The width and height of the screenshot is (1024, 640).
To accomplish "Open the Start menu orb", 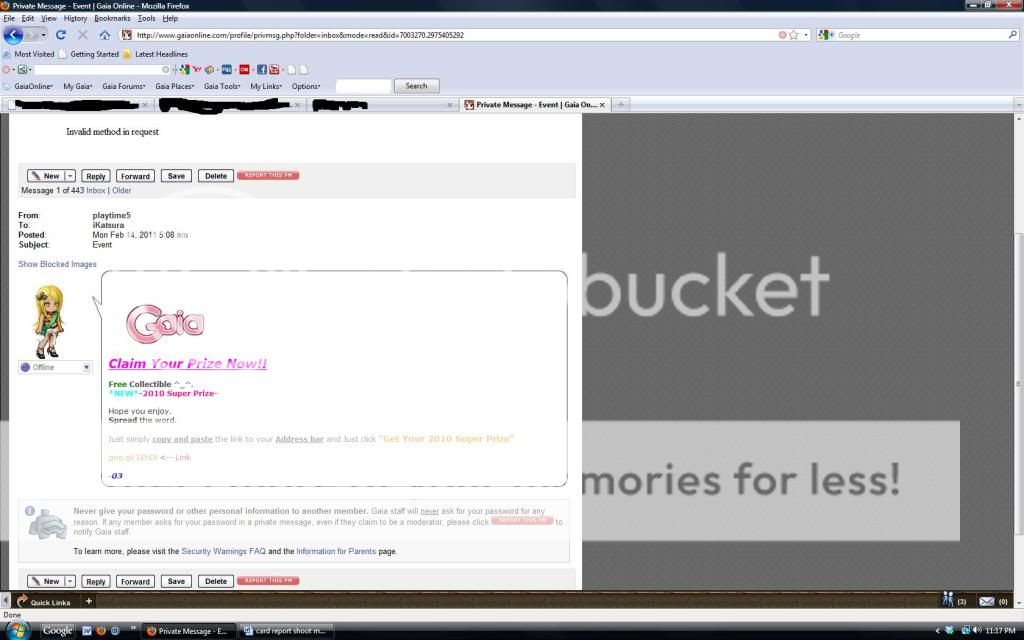I will click(19, 630).
